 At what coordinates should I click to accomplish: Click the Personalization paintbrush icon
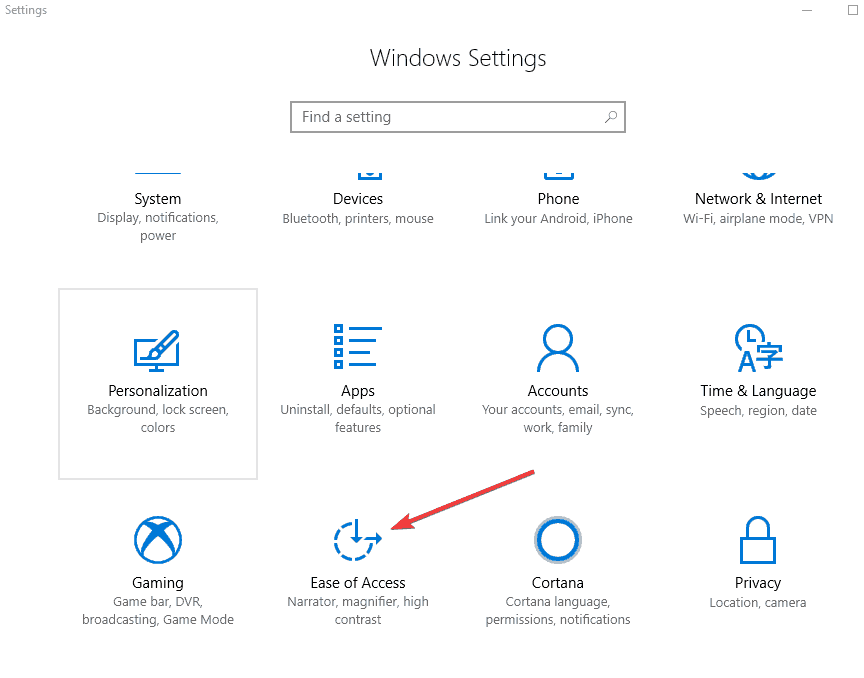click(x=157, y=348)
